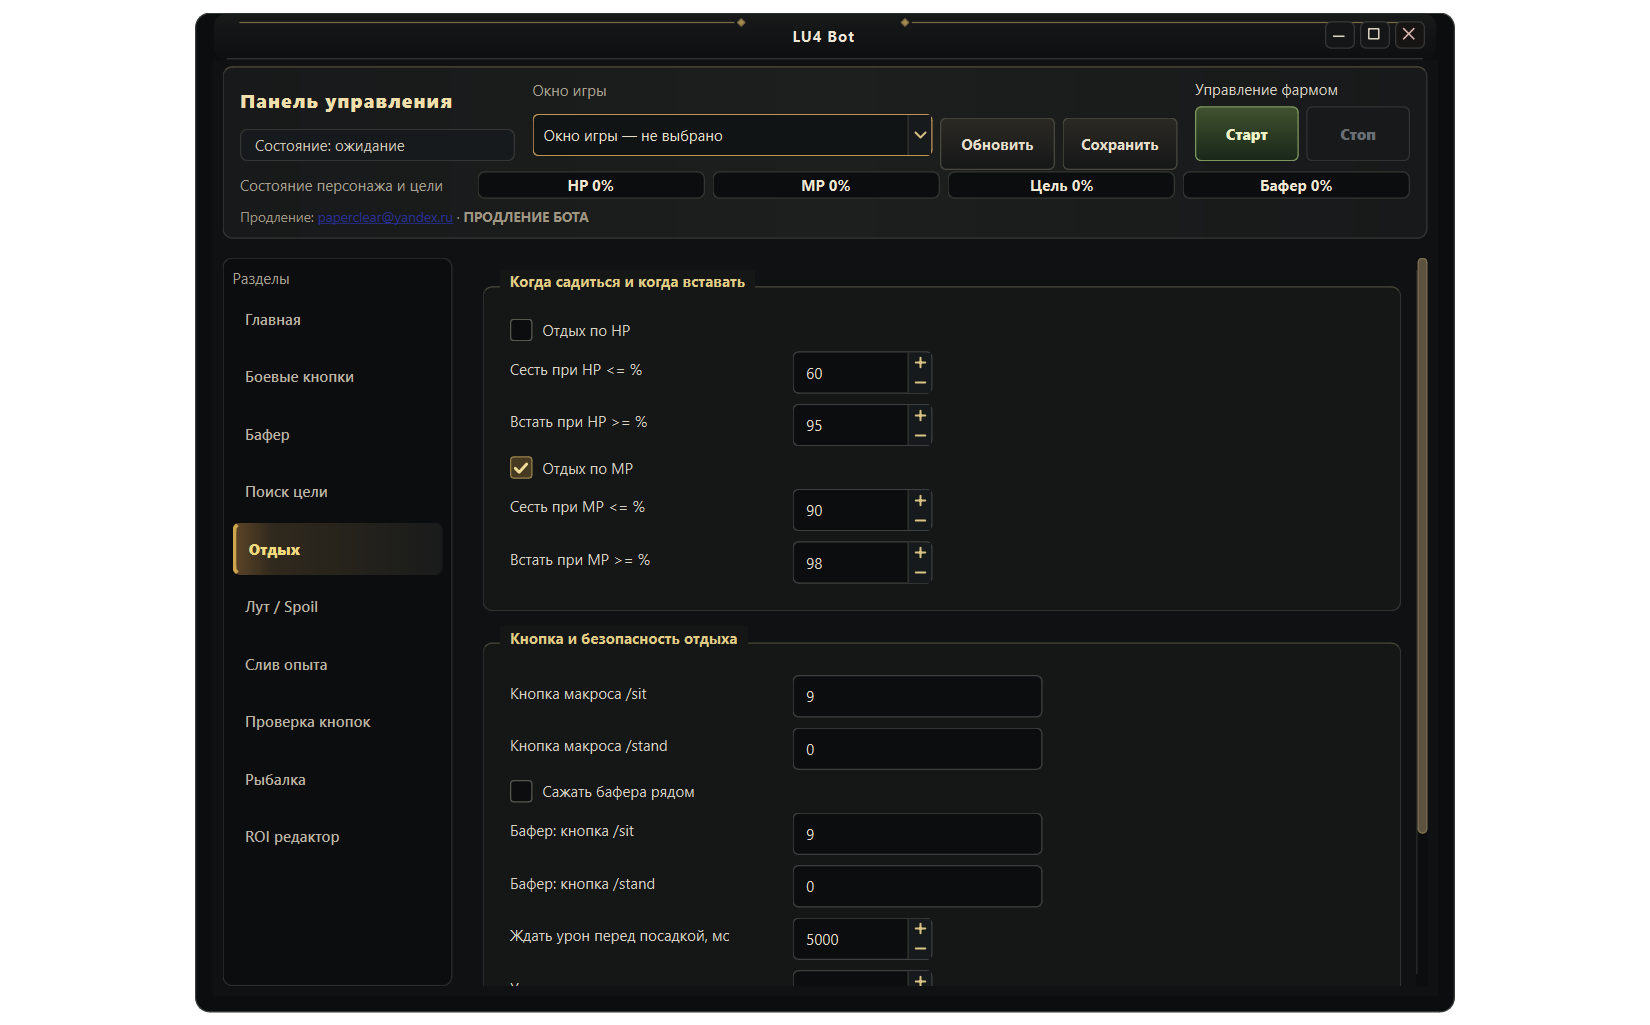Image resolution: width=1650 pixels, height=1025 pixels.
Task: Click the "Кнопка макроса /sit" field
Action: pos(917,696)
